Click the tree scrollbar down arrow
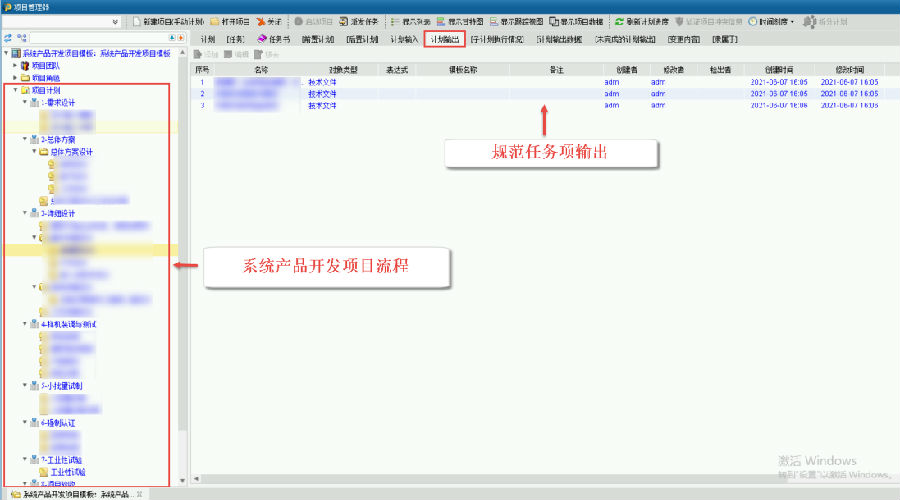The width and height of the screenshot is (900, 500). [x=183, y=480]
